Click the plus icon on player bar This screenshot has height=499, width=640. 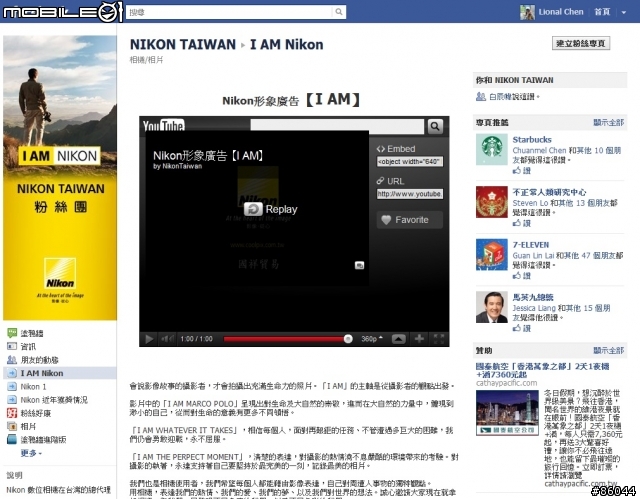419,339
